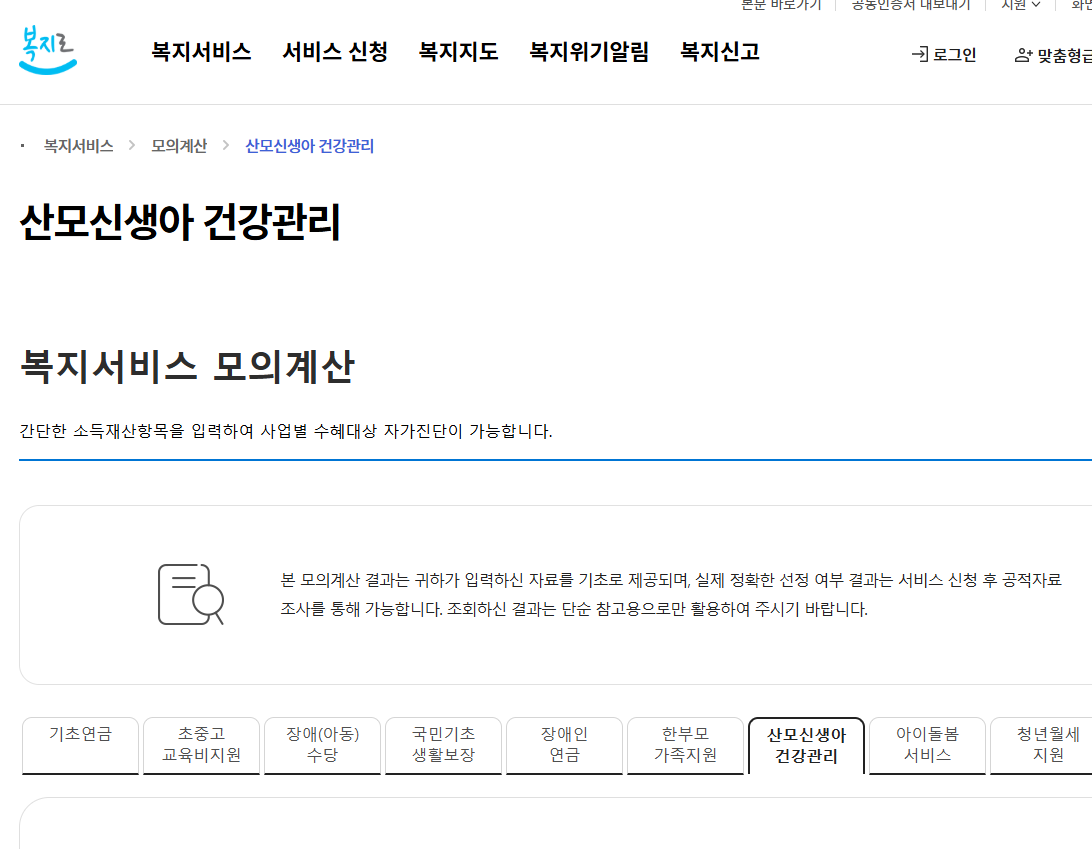Select the 한부모 가족지원 tab
Viewport: 1092px width, 849px height.
pos(685,745)
